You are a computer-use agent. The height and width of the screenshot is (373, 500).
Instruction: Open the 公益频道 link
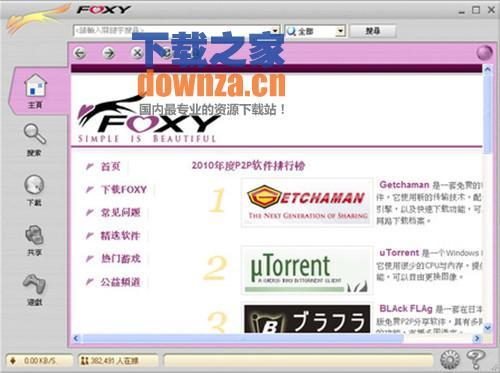click(x=120, y=282)
